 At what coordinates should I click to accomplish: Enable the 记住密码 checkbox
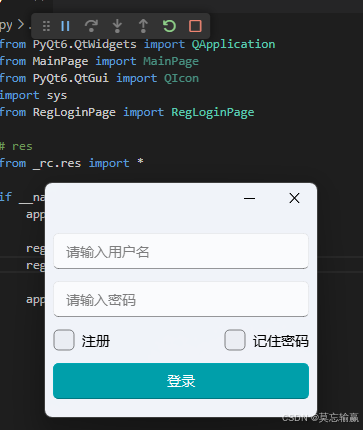pos(235,340)
